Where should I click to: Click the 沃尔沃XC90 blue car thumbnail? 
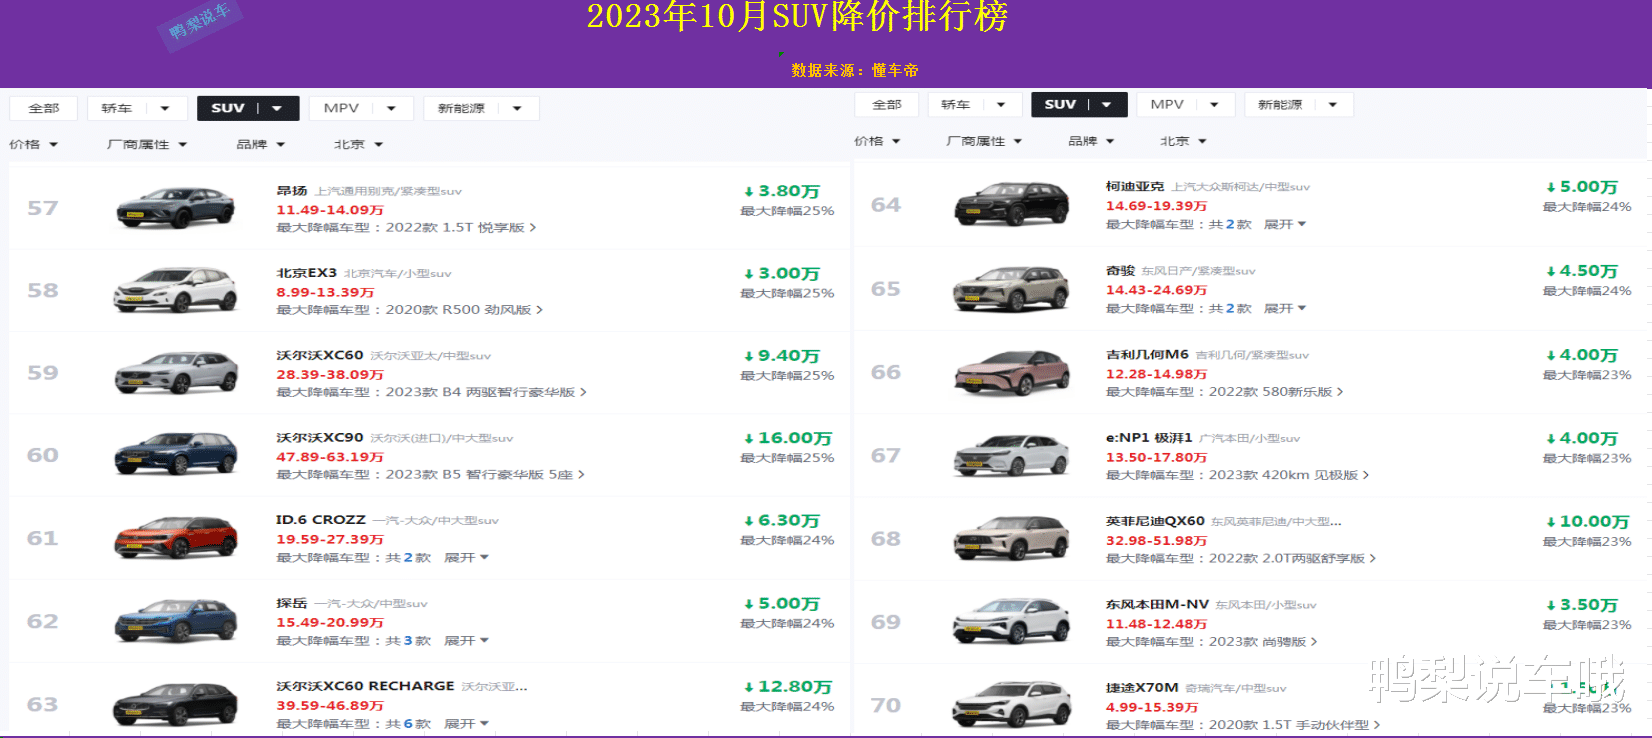[176, 455]
